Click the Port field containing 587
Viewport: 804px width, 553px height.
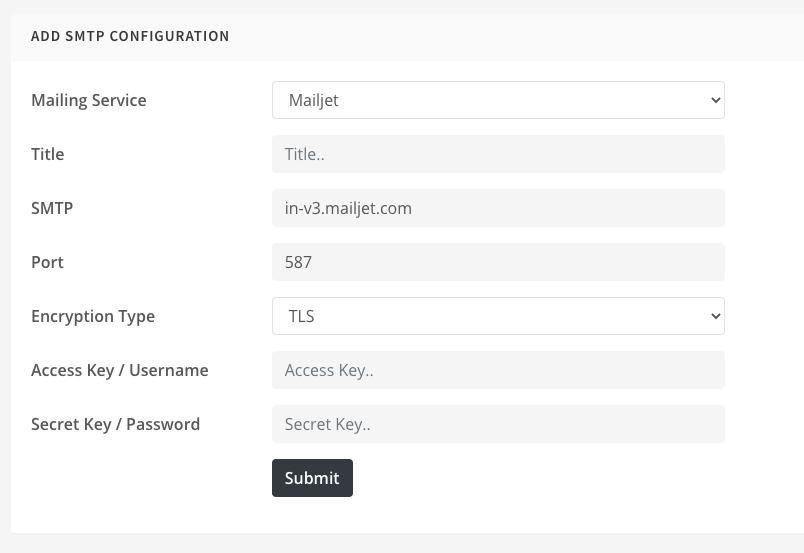tap(498, 262)
